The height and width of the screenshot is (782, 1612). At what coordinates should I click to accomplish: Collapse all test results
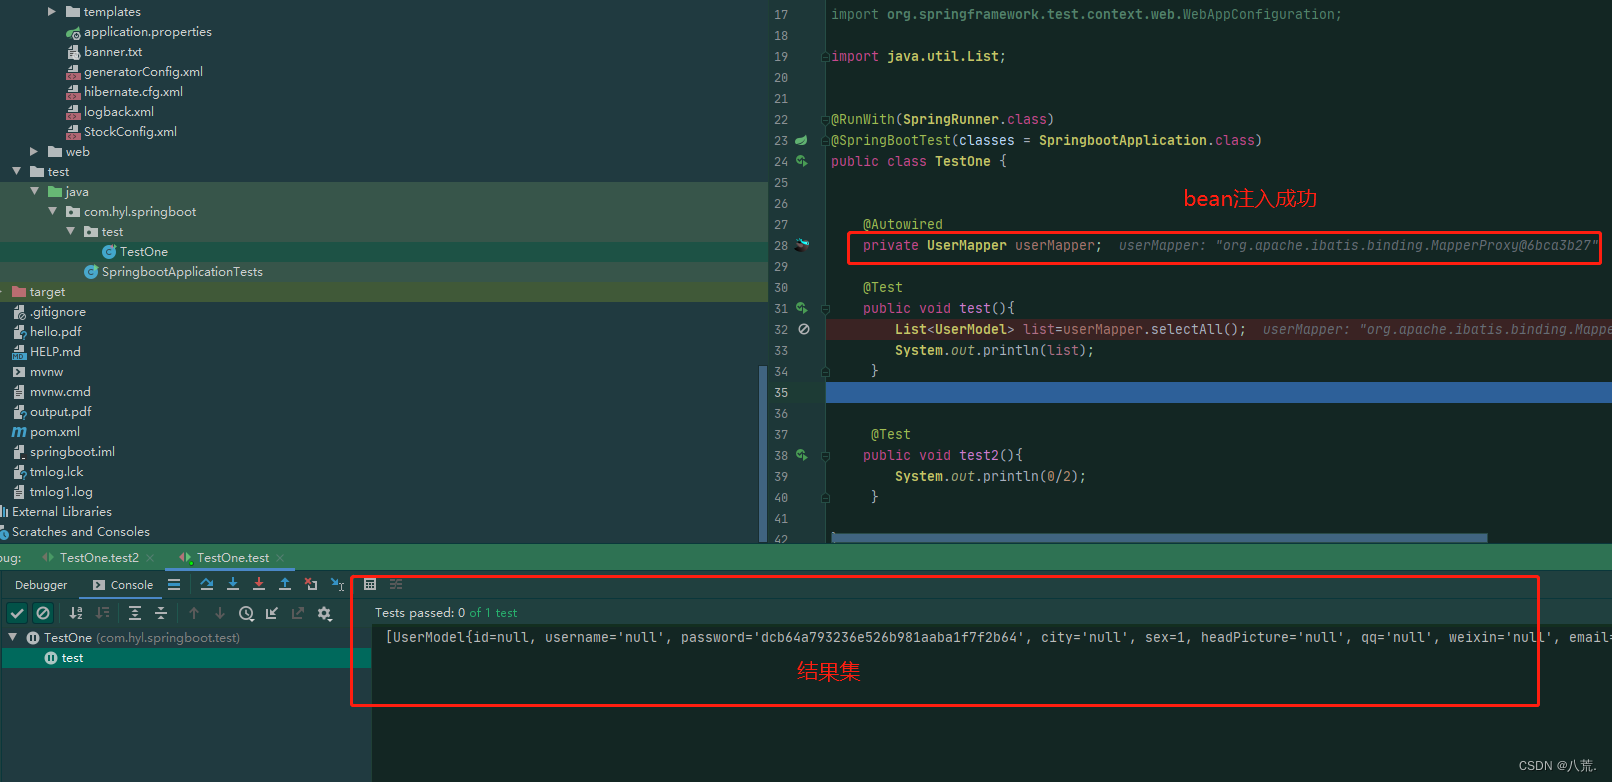point(161,613)
